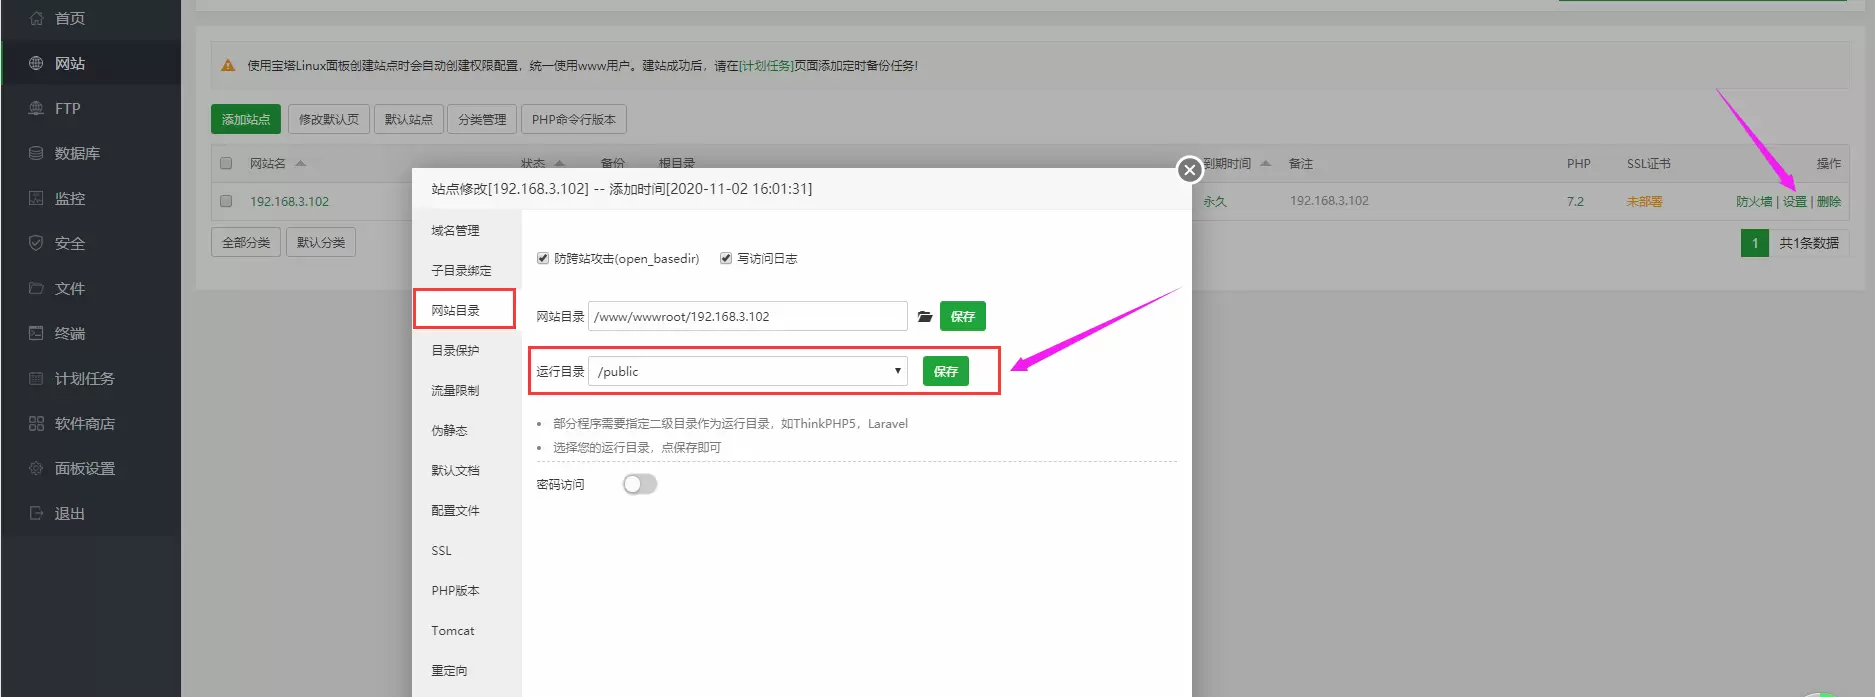The width and height of the screenshot is (1875, 697).
Task: Close the site modification dialog
Action: 1189,170
